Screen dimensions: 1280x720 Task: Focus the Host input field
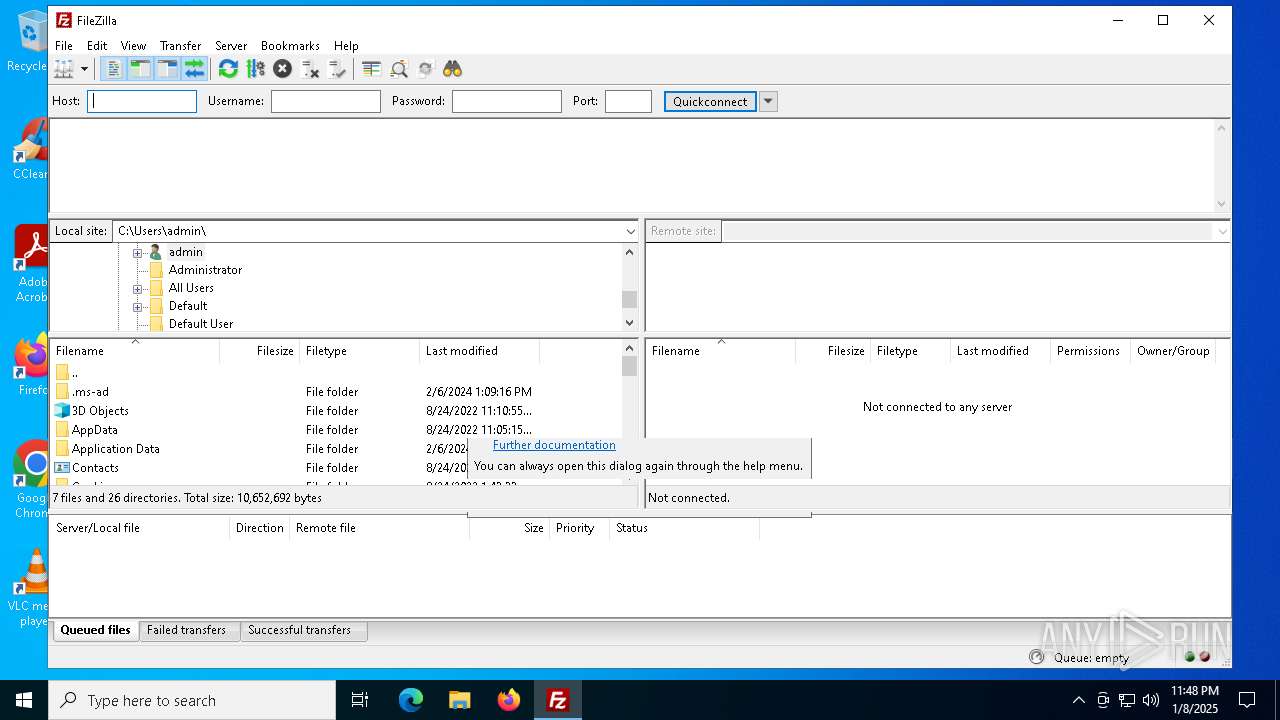142,101
